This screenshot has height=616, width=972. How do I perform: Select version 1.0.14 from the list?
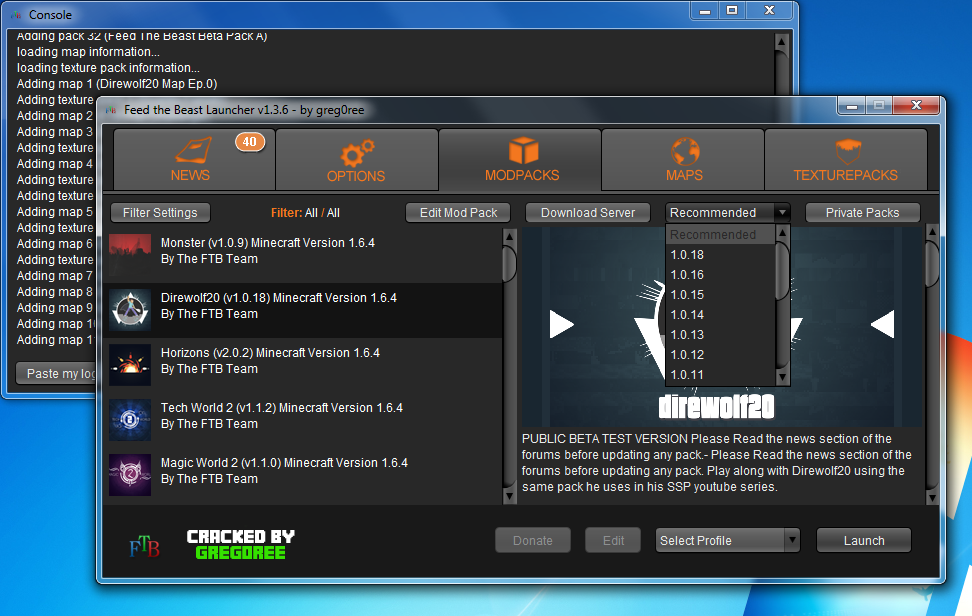coord(720,315)
